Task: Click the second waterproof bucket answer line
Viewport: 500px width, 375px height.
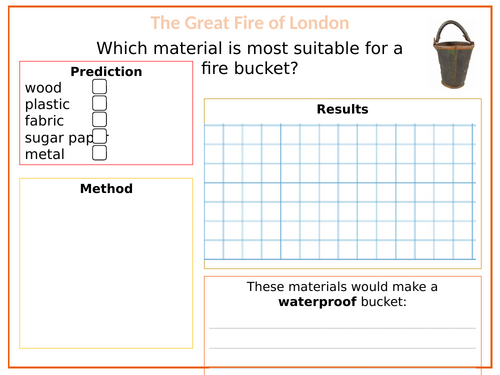Action: pos(343,348)
